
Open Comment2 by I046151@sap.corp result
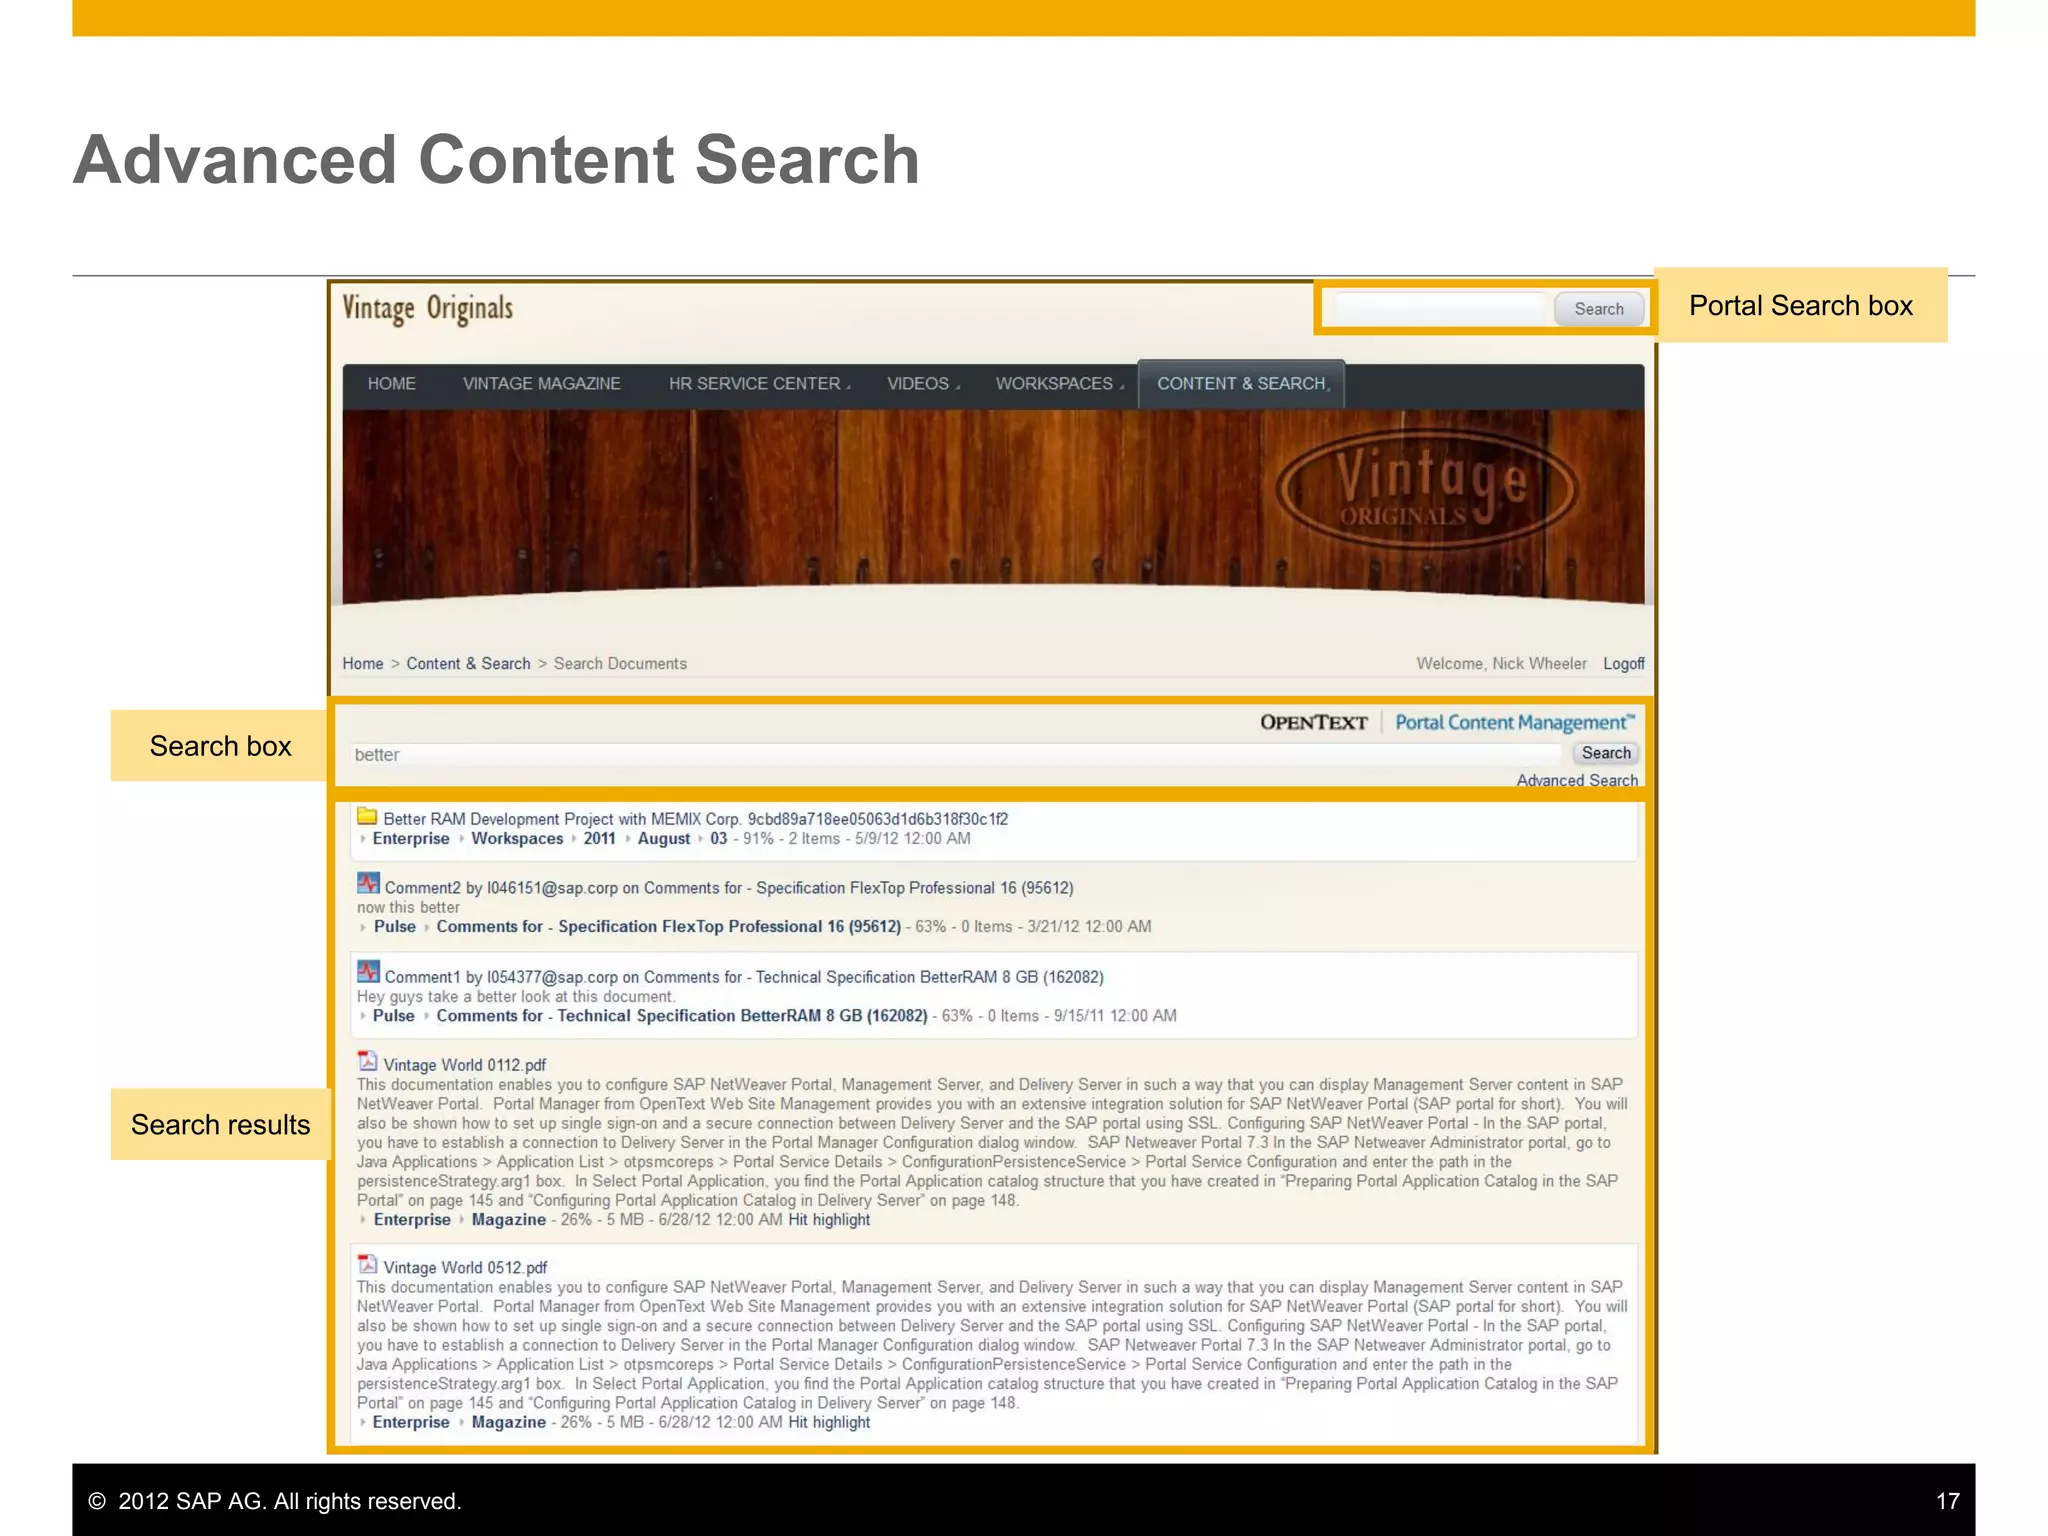click(729, 888)
